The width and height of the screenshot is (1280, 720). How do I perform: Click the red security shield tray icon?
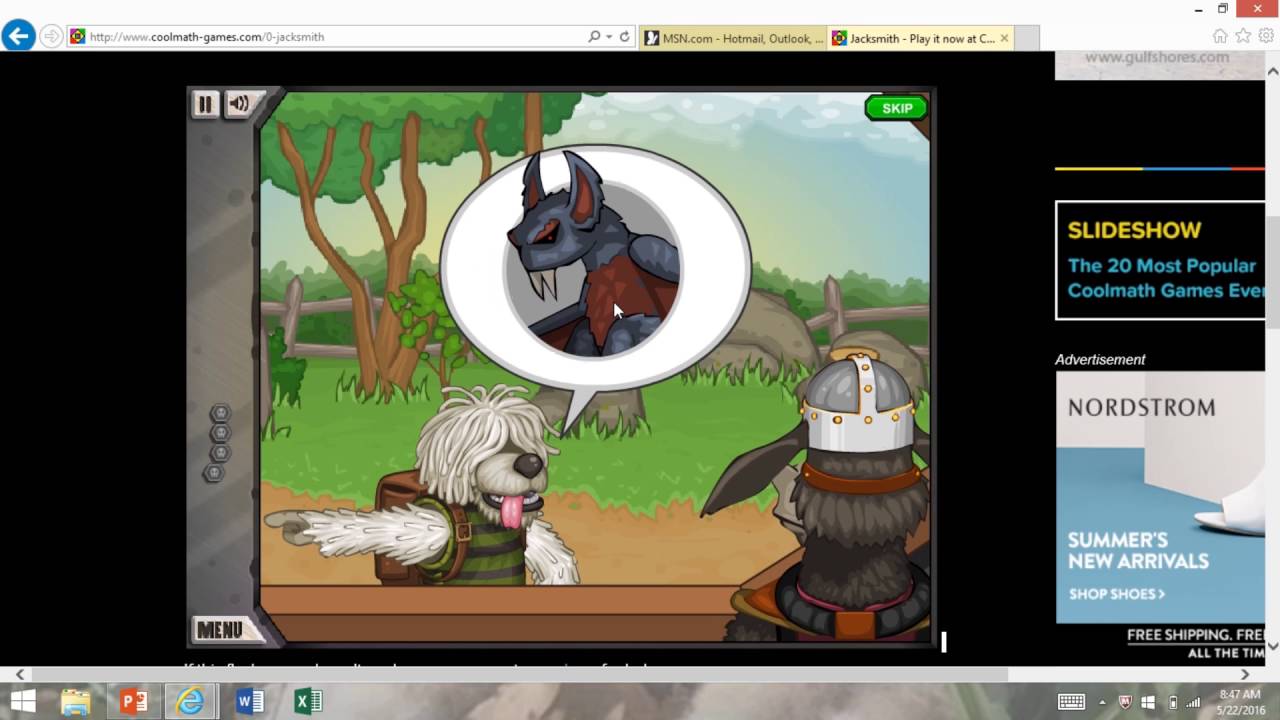click(1125, 702)
